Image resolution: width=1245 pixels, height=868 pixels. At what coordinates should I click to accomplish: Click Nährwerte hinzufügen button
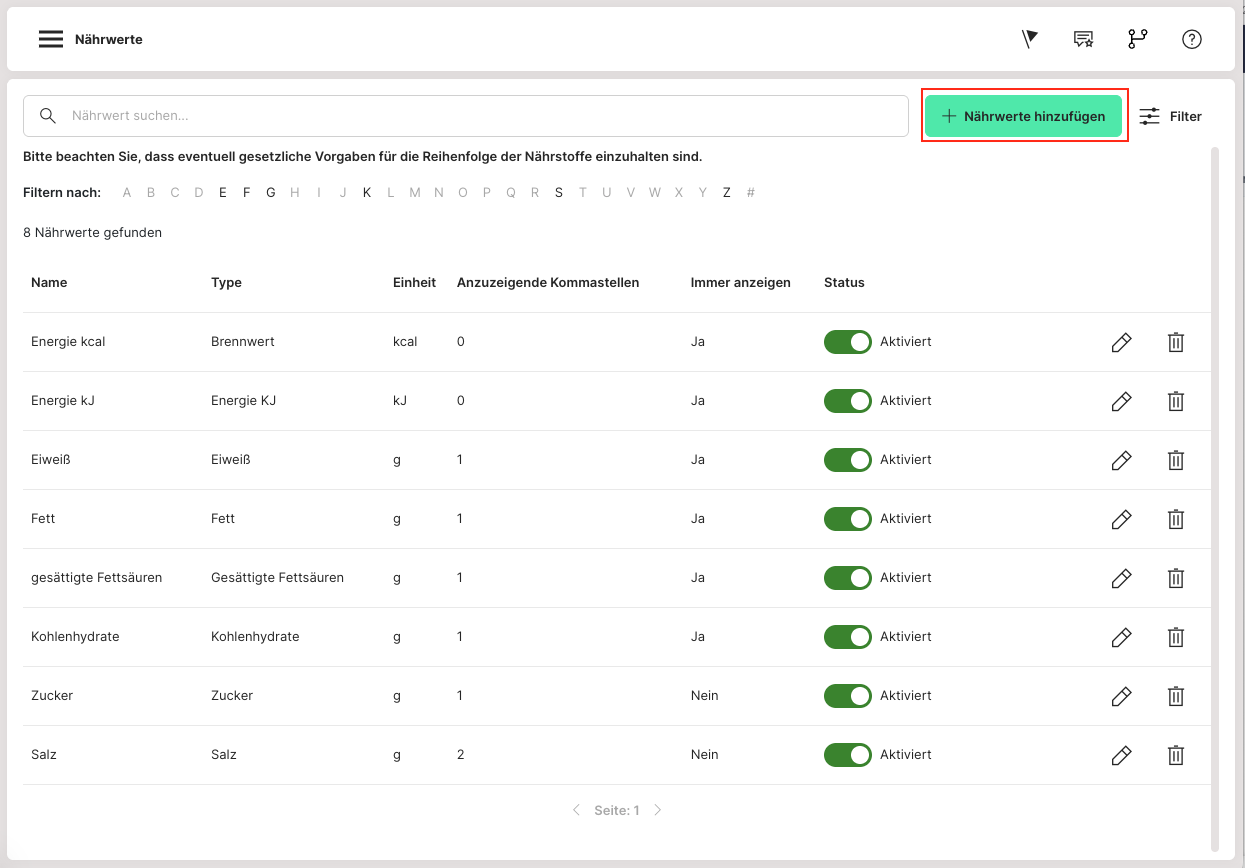point(1023,116)
